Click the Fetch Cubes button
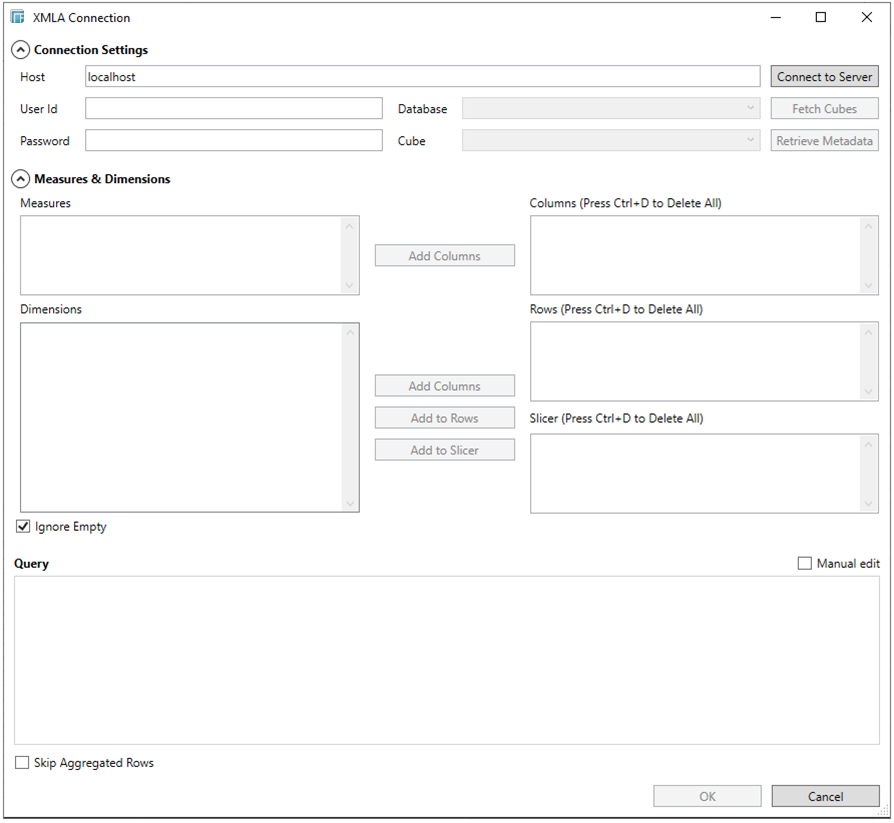 tap(825, 109)
